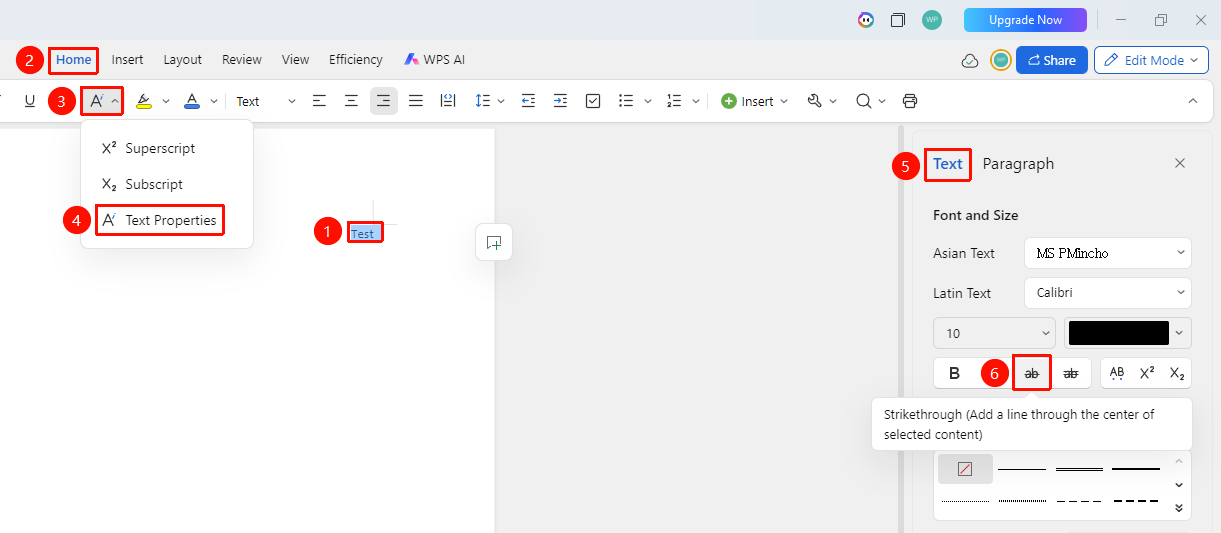Toggle the AB emphasis mark button
Screen dimensions: 1221x533
1117,373
